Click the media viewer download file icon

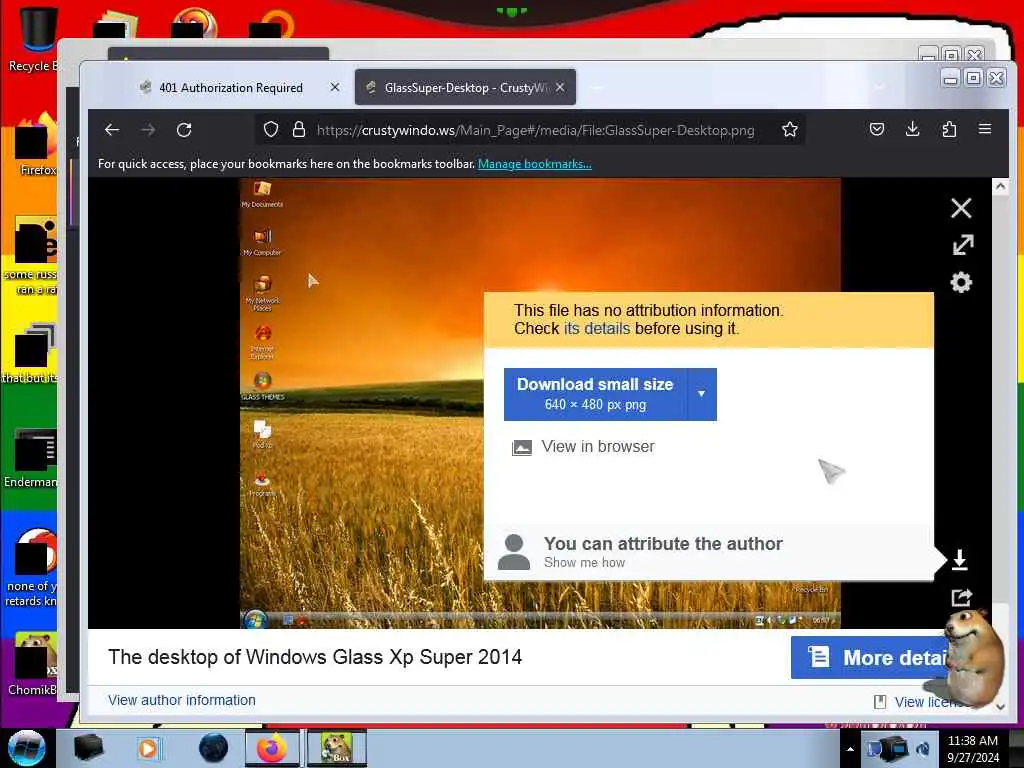coord(959,560)
